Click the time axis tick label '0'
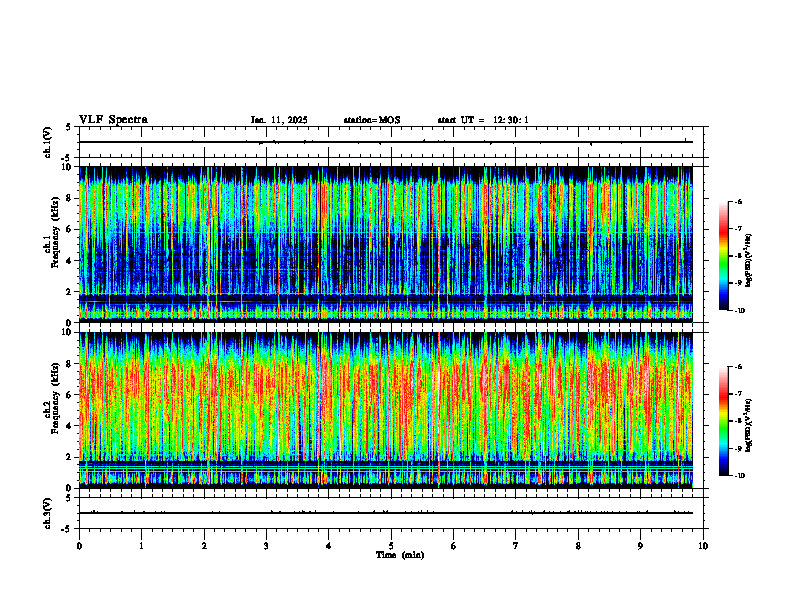Viewport: 792px width, 612px height. tap(79, 546)
